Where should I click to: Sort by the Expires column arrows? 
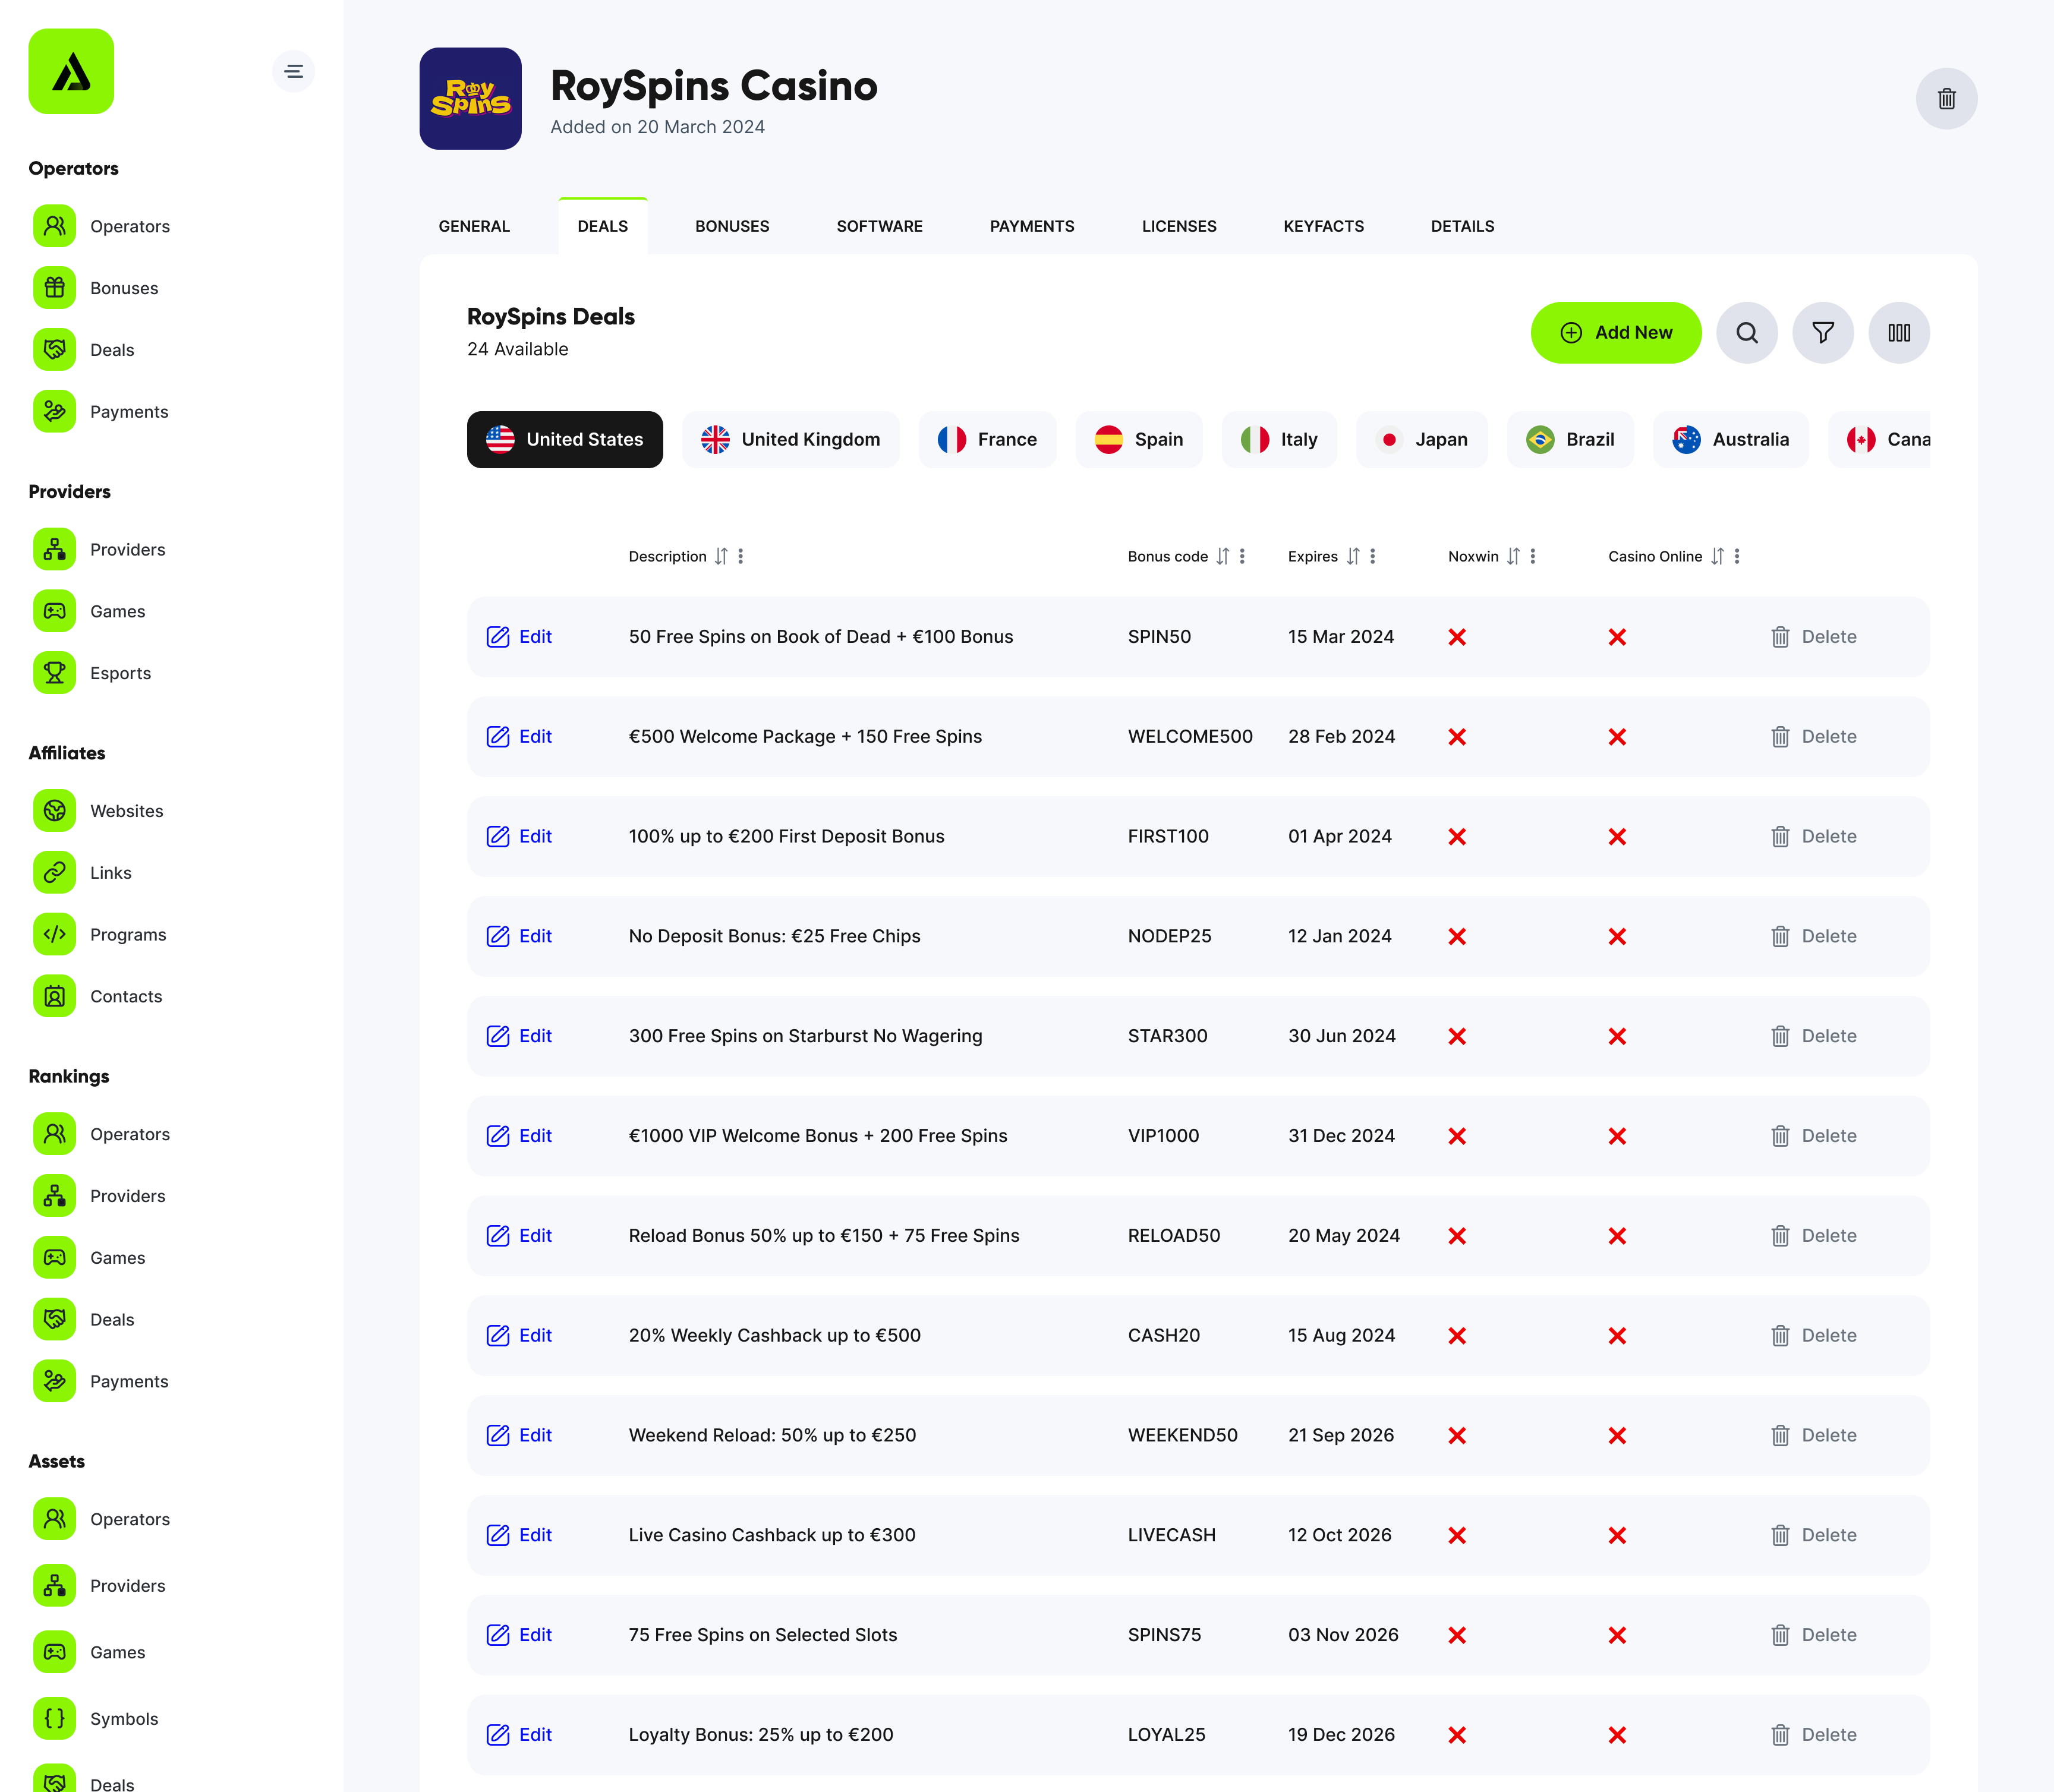click(x=1352, y=556)
